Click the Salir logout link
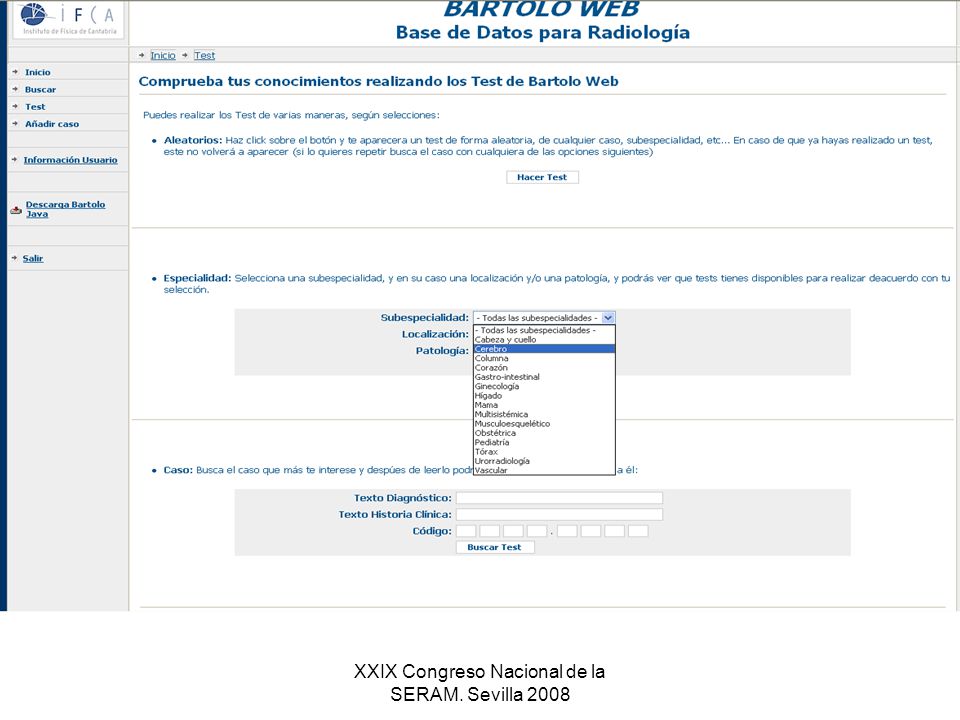 point(33,258)
